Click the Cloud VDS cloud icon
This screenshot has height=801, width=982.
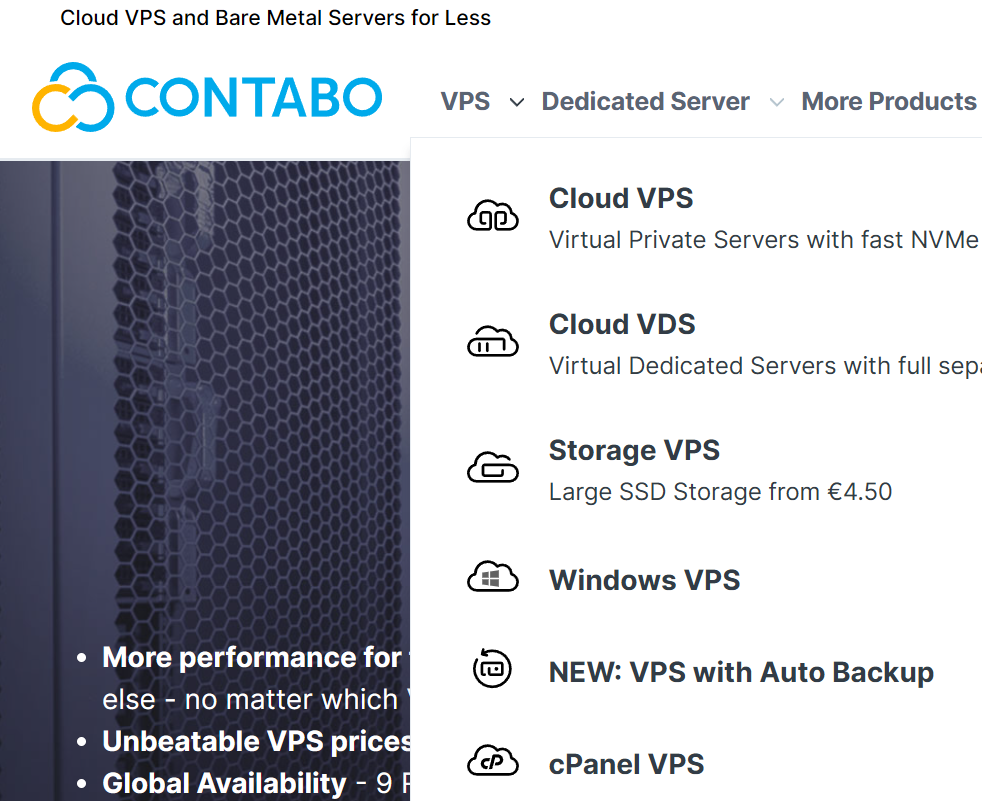(x=493, y=341)
